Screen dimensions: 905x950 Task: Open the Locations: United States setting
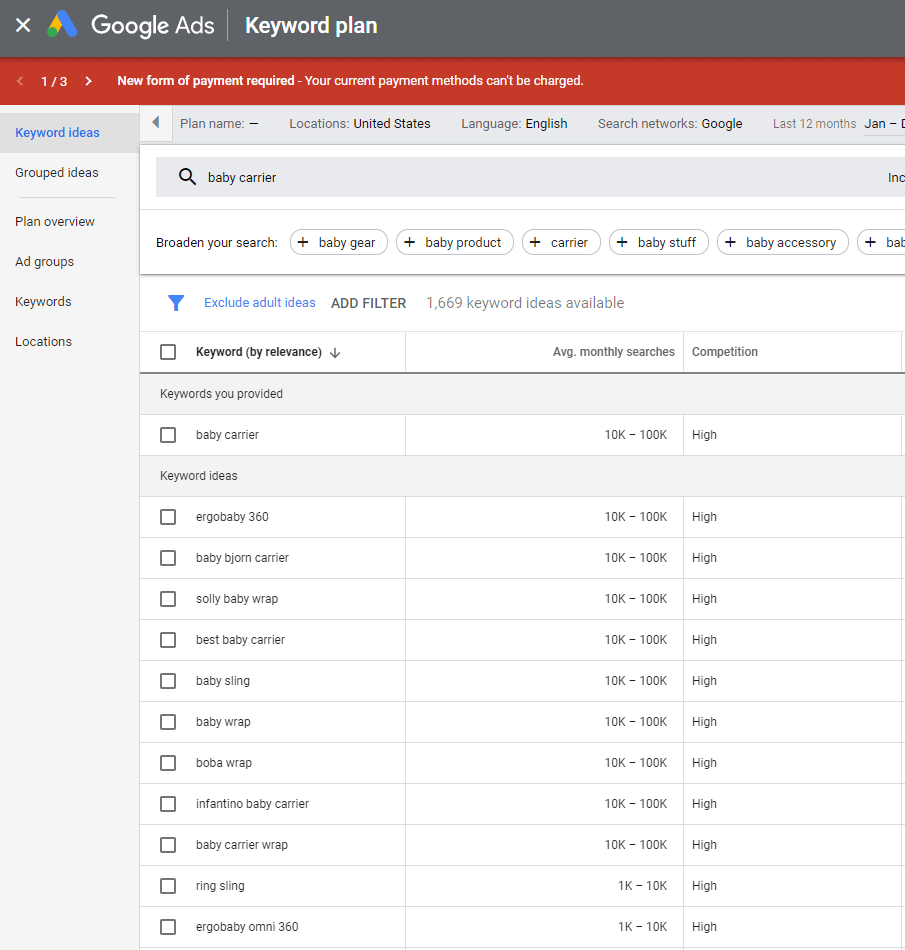(x=360, y=124)
